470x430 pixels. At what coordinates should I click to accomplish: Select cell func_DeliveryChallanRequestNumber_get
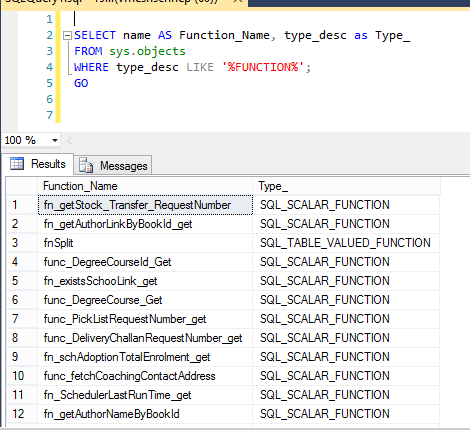tap(145, 338)
